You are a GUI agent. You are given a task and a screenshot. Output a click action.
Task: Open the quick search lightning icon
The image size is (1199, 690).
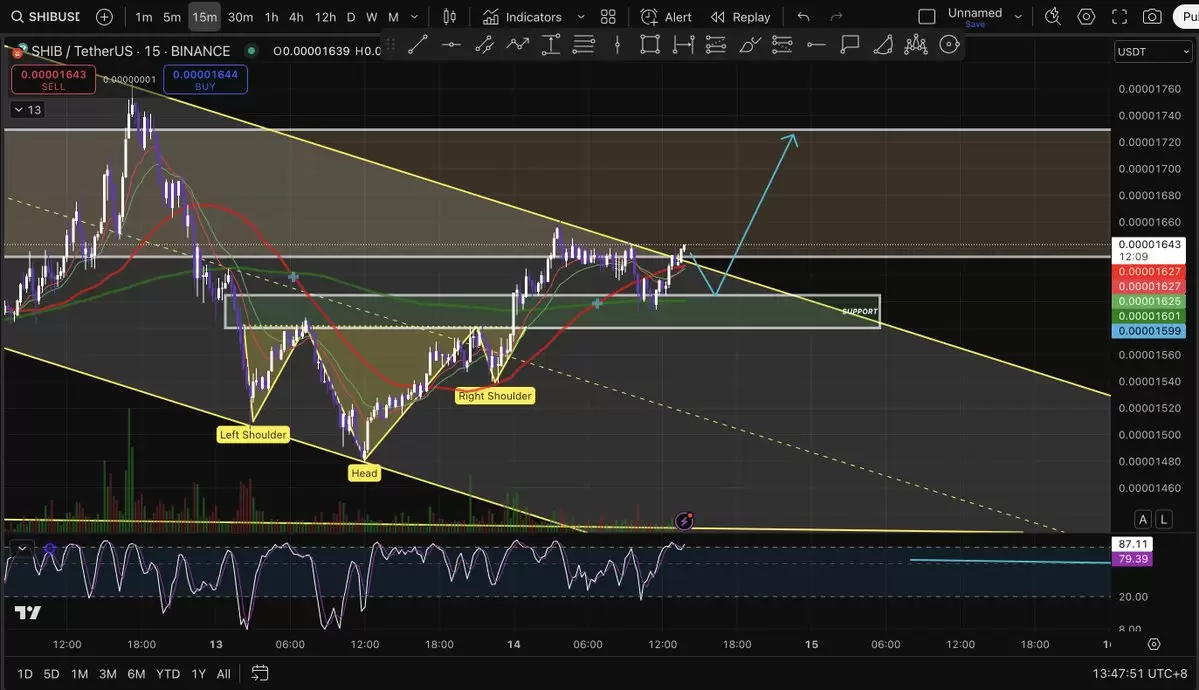(x=1053, y=17)
